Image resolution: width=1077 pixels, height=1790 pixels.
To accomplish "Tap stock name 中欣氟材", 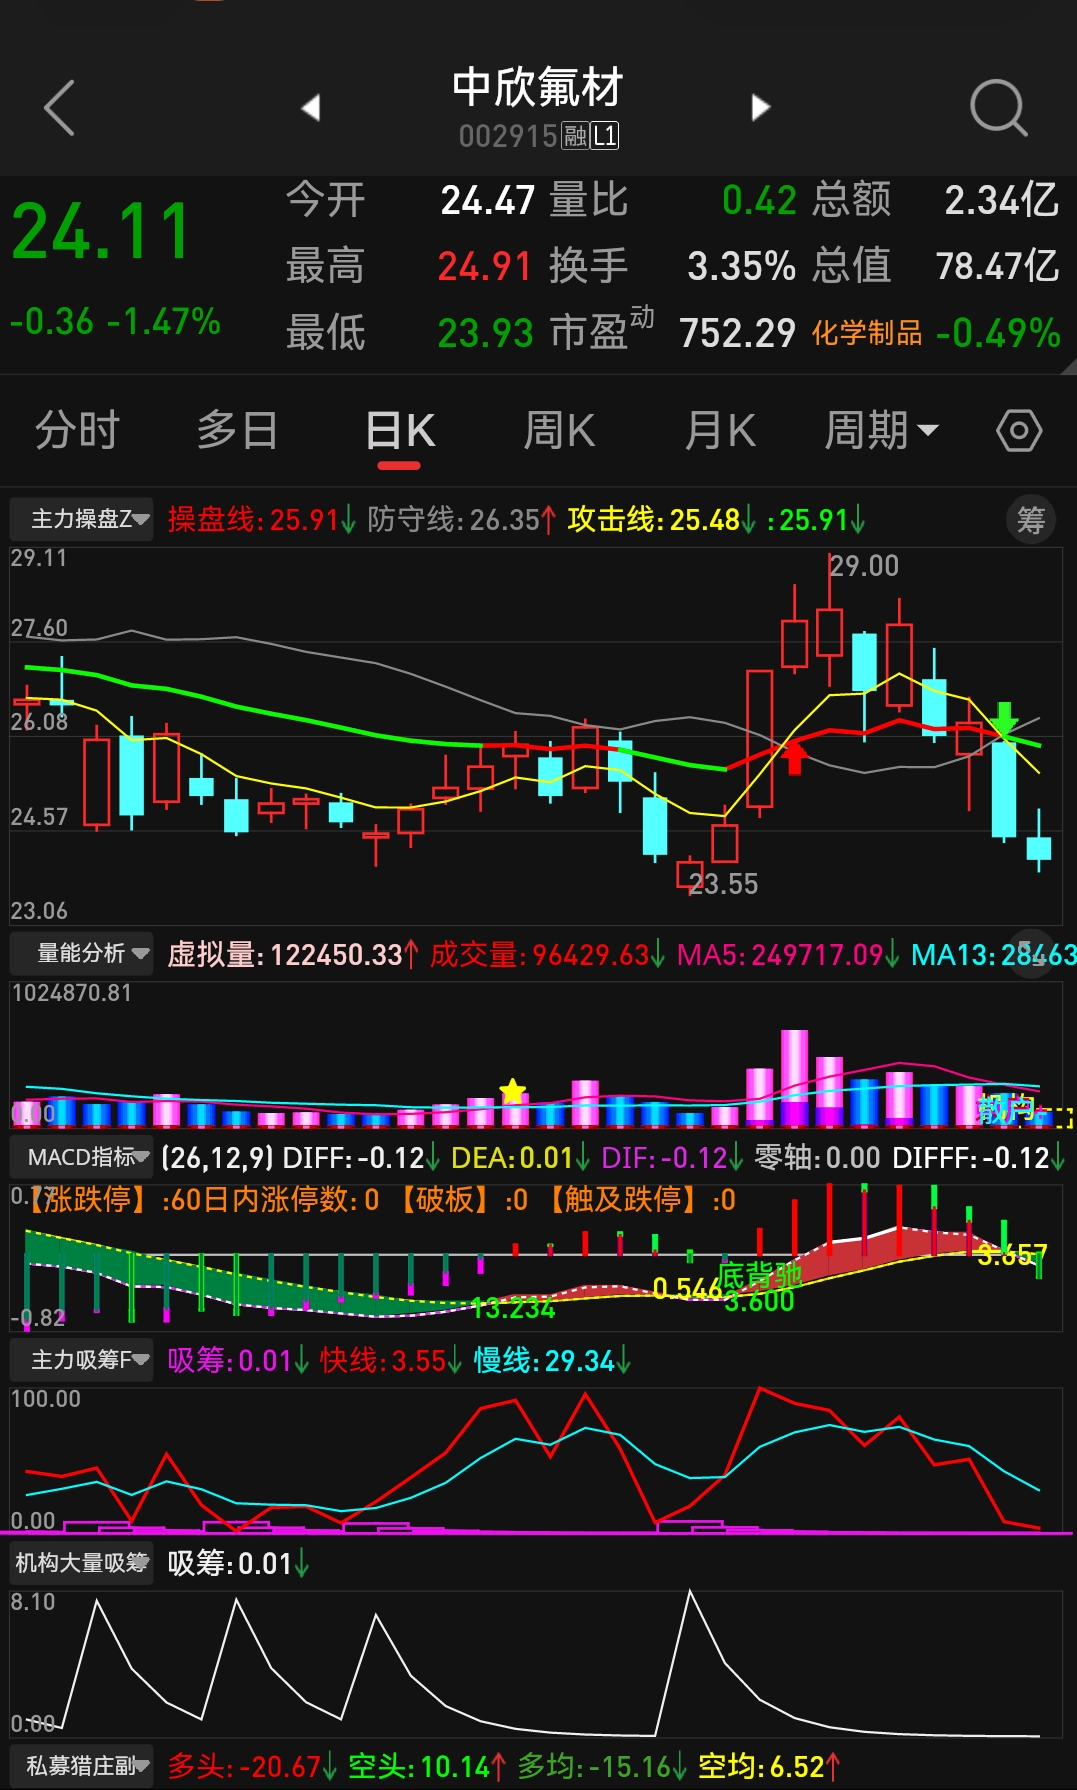I will (x=538, y=87).
